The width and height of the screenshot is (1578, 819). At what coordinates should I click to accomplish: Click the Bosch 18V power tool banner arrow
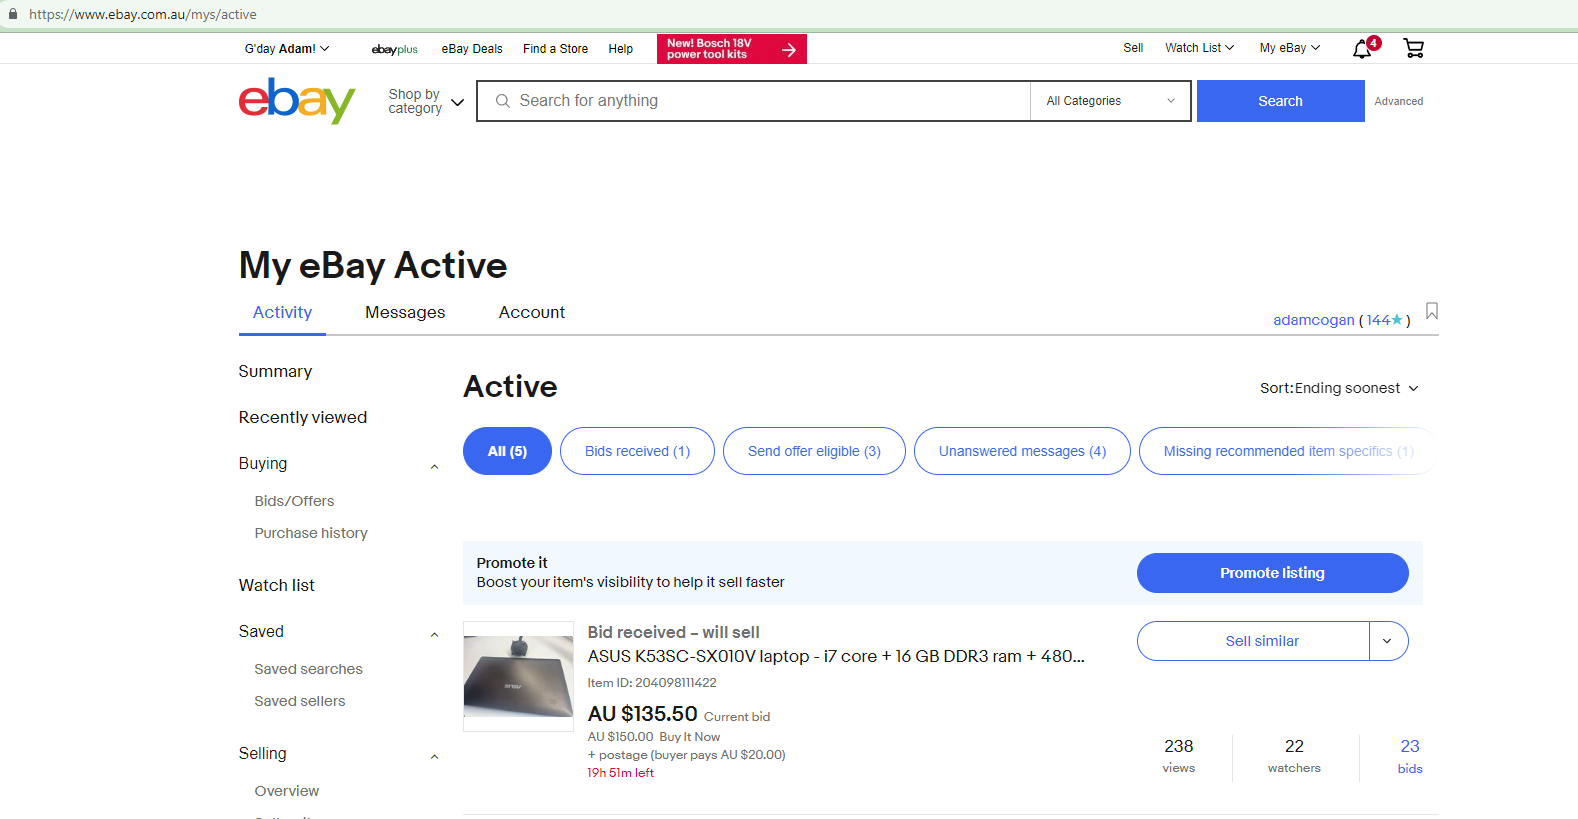click(788, 49)
